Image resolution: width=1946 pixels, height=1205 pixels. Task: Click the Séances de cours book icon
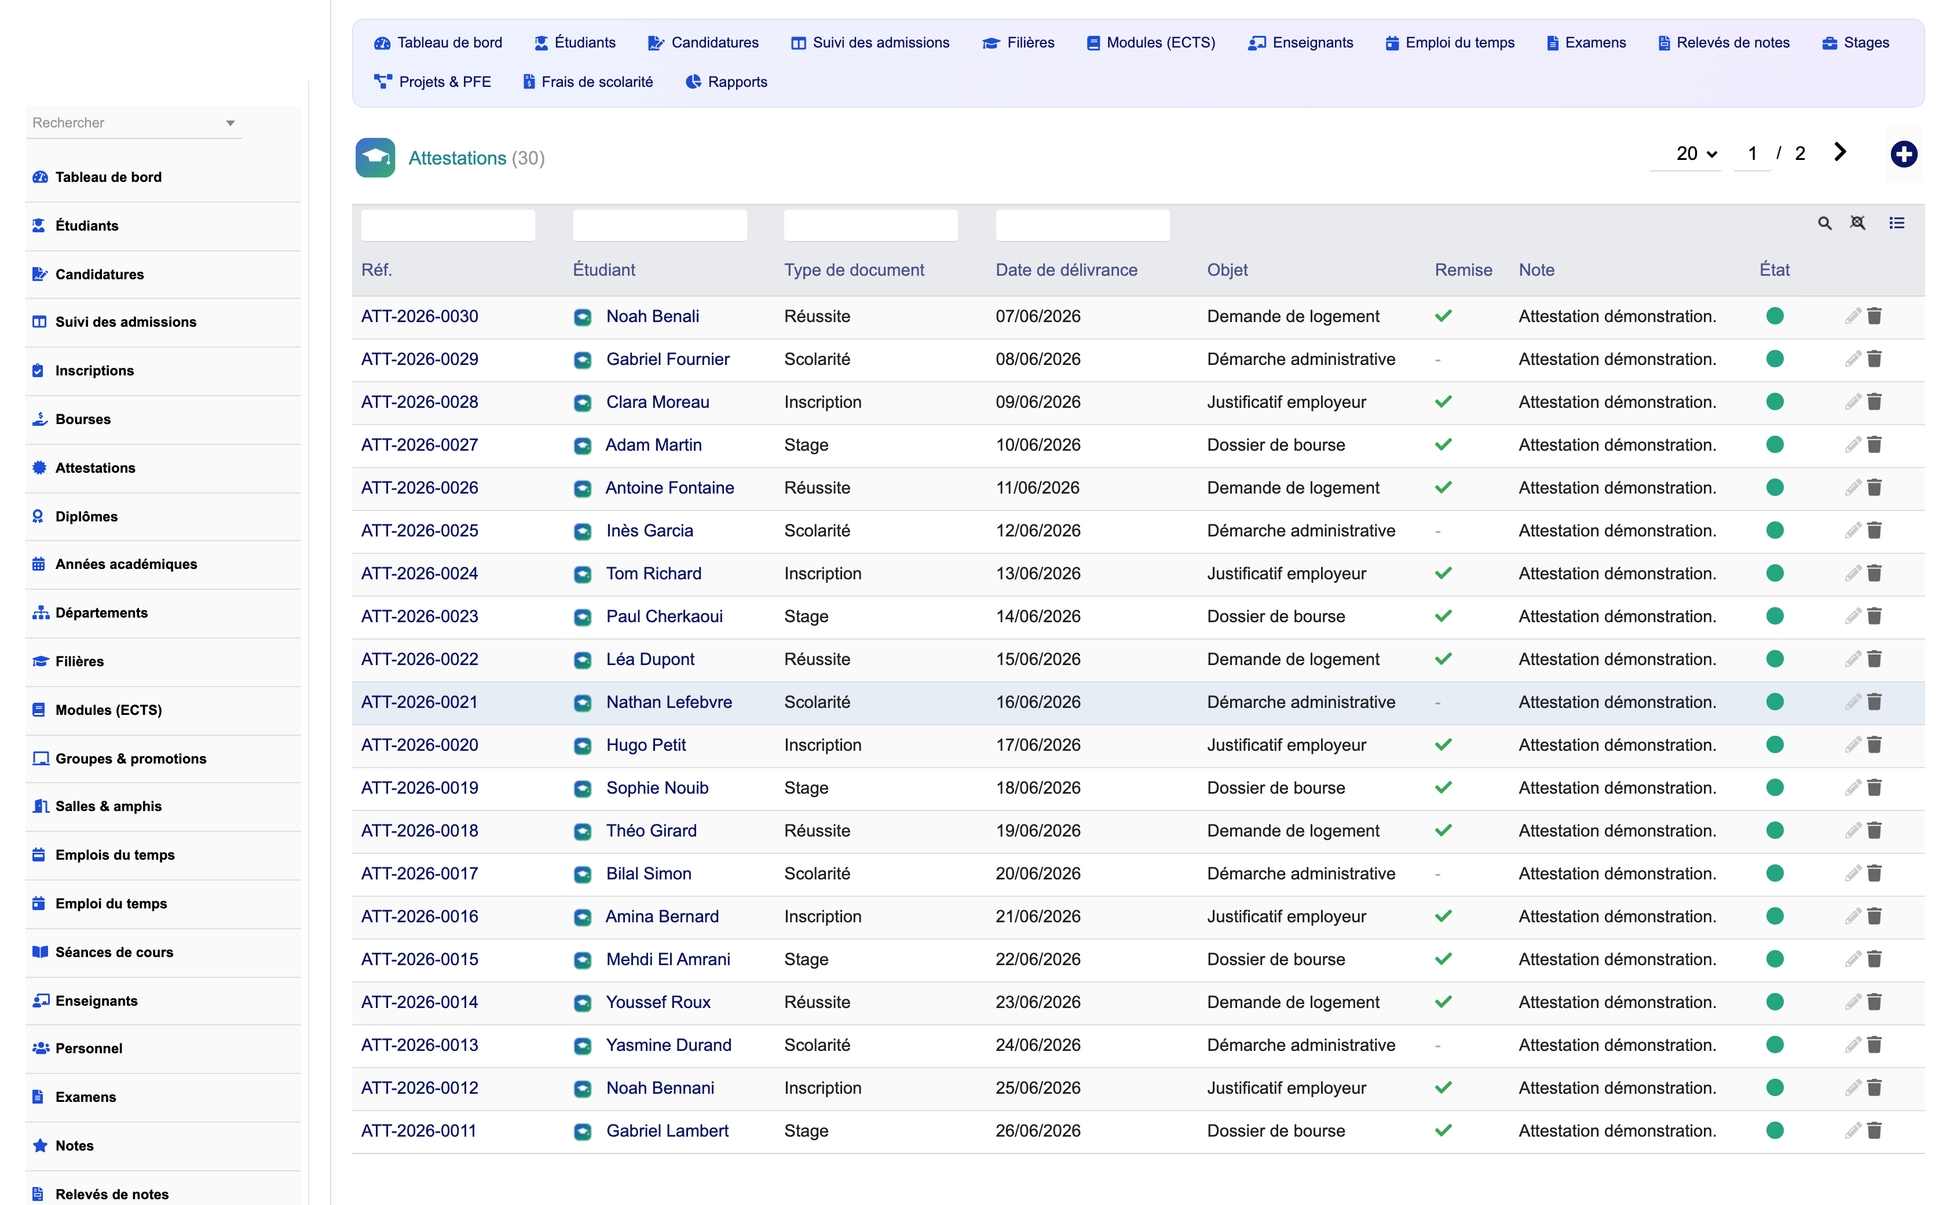click(x=40, y=952)
